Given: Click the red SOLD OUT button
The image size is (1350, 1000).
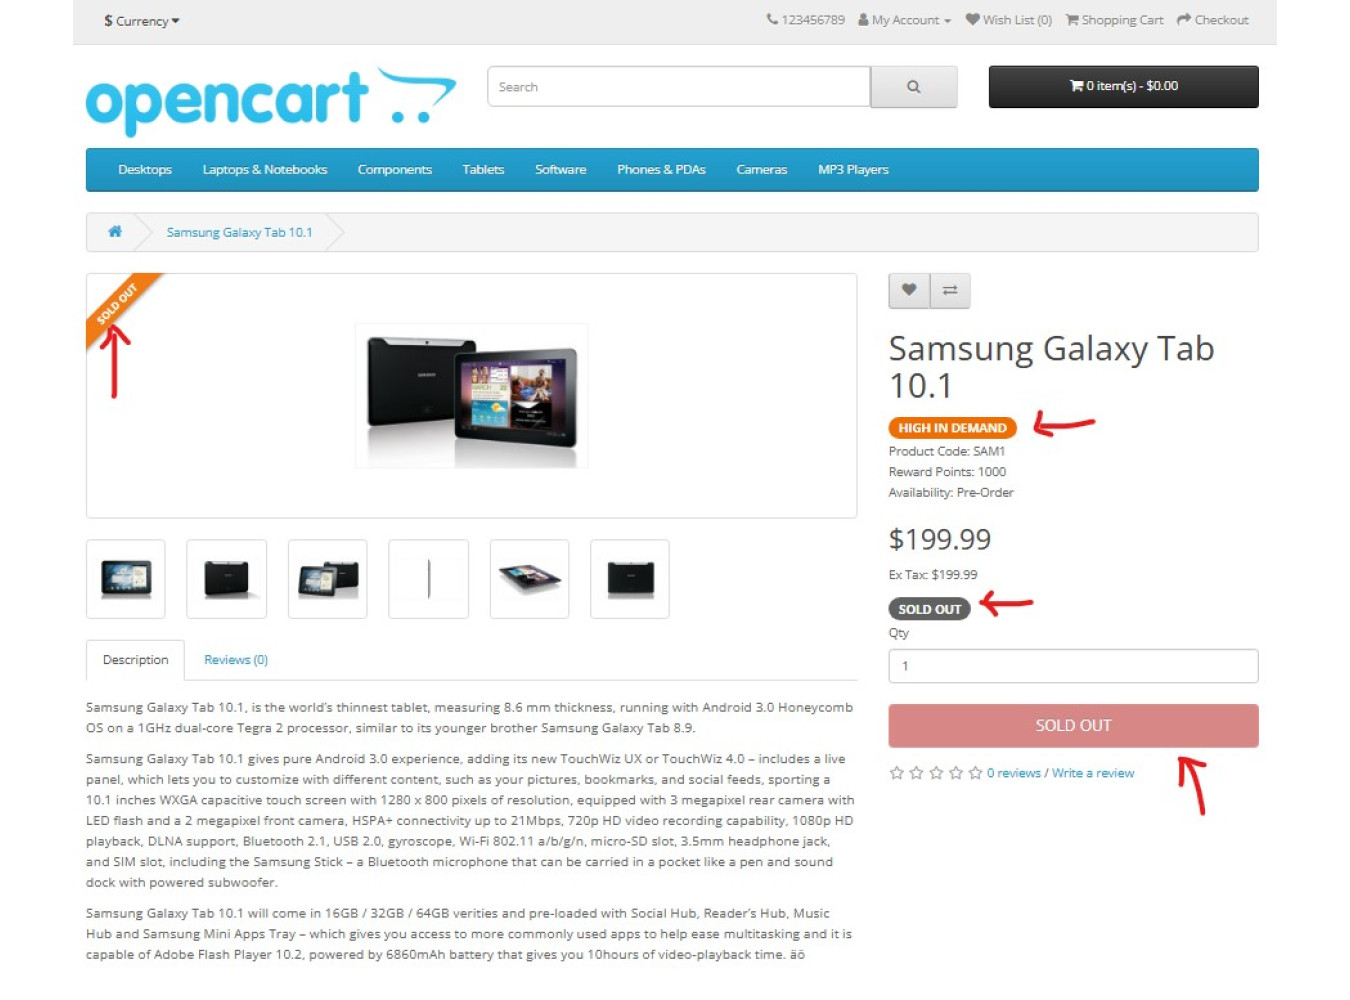Looking at the screenshot, I should (x=1073, y=726).
